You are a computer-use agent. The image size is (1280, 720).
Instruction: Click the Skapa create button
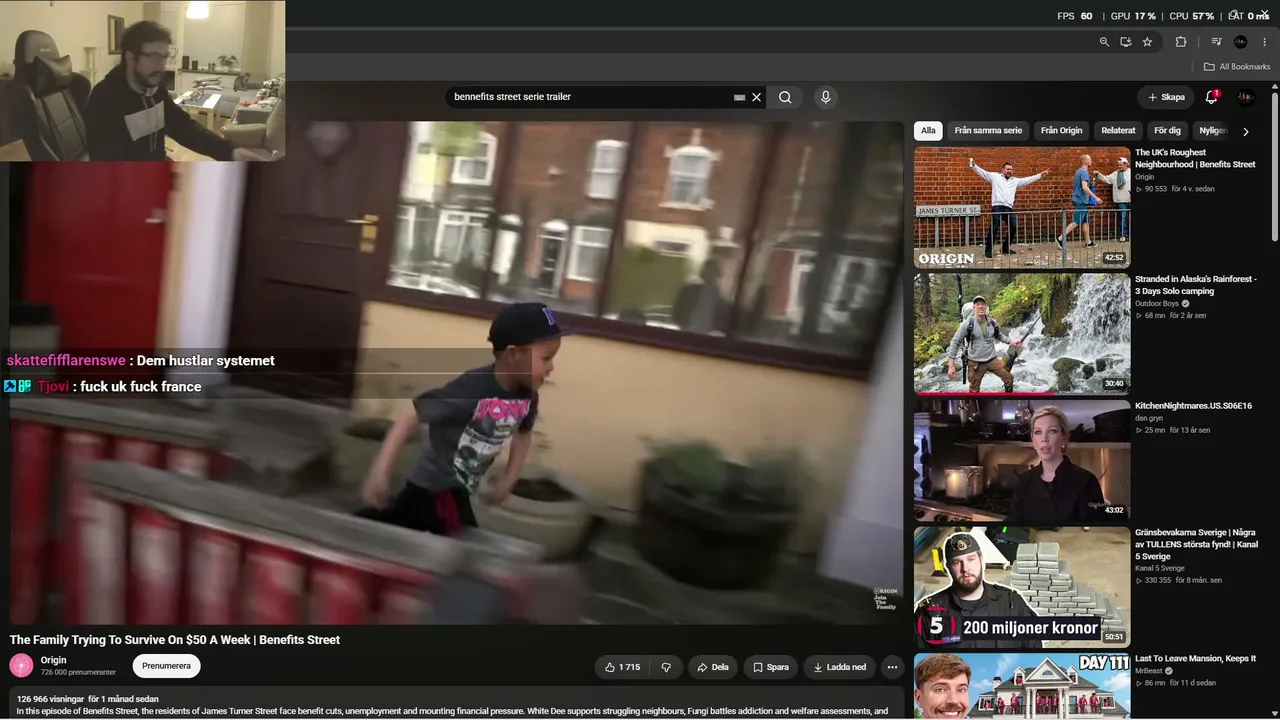tap(1166, 97)
